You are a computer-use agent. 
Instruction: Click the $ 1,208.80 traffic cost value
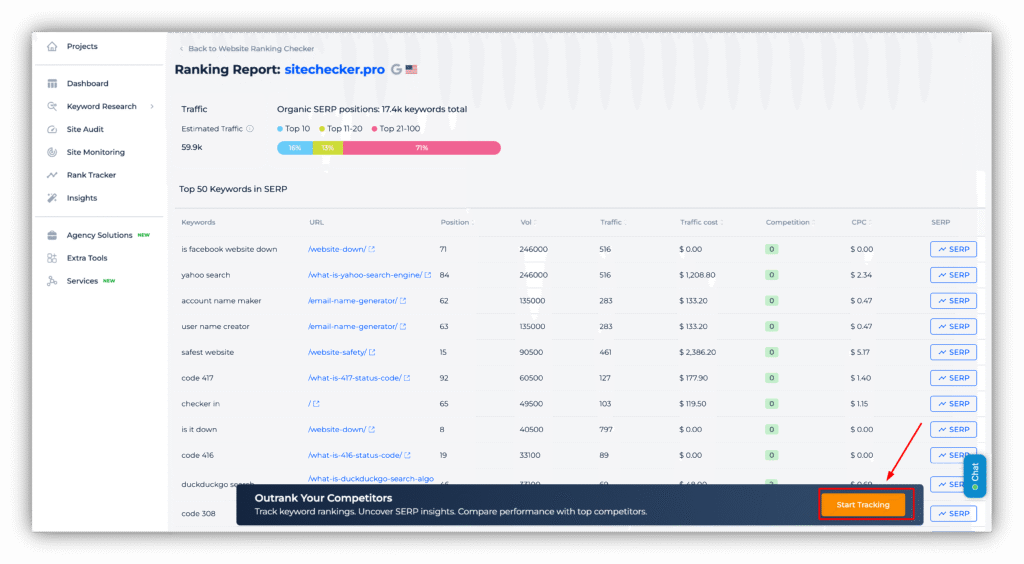point(697,275)
